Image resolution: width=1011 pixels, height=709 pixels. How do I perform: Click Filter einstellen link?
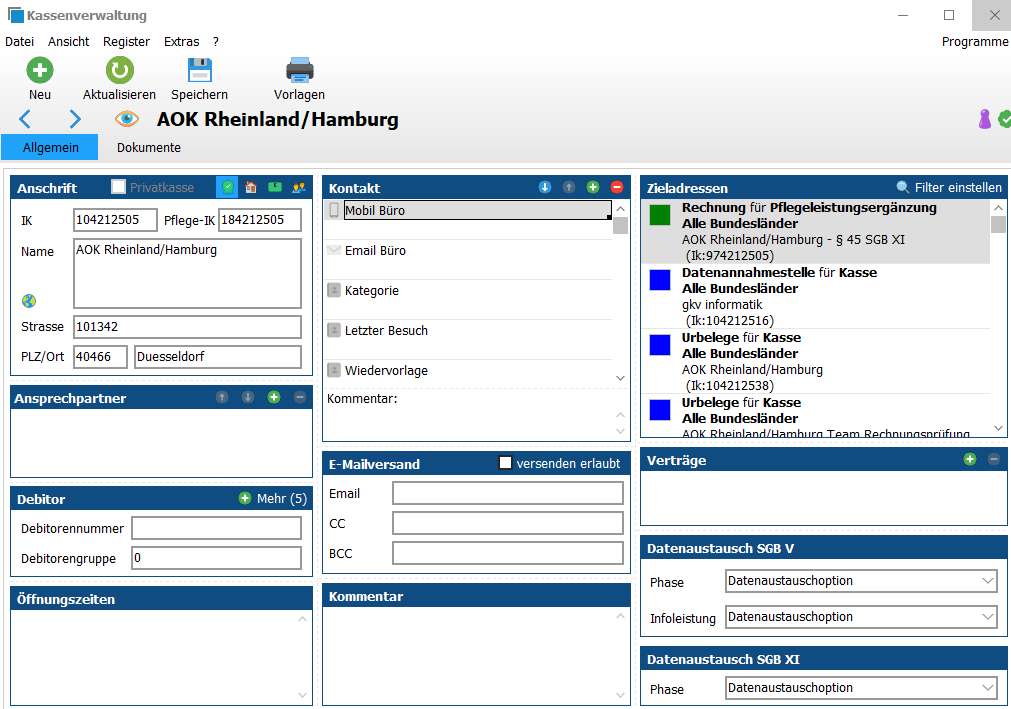[958, 187]
